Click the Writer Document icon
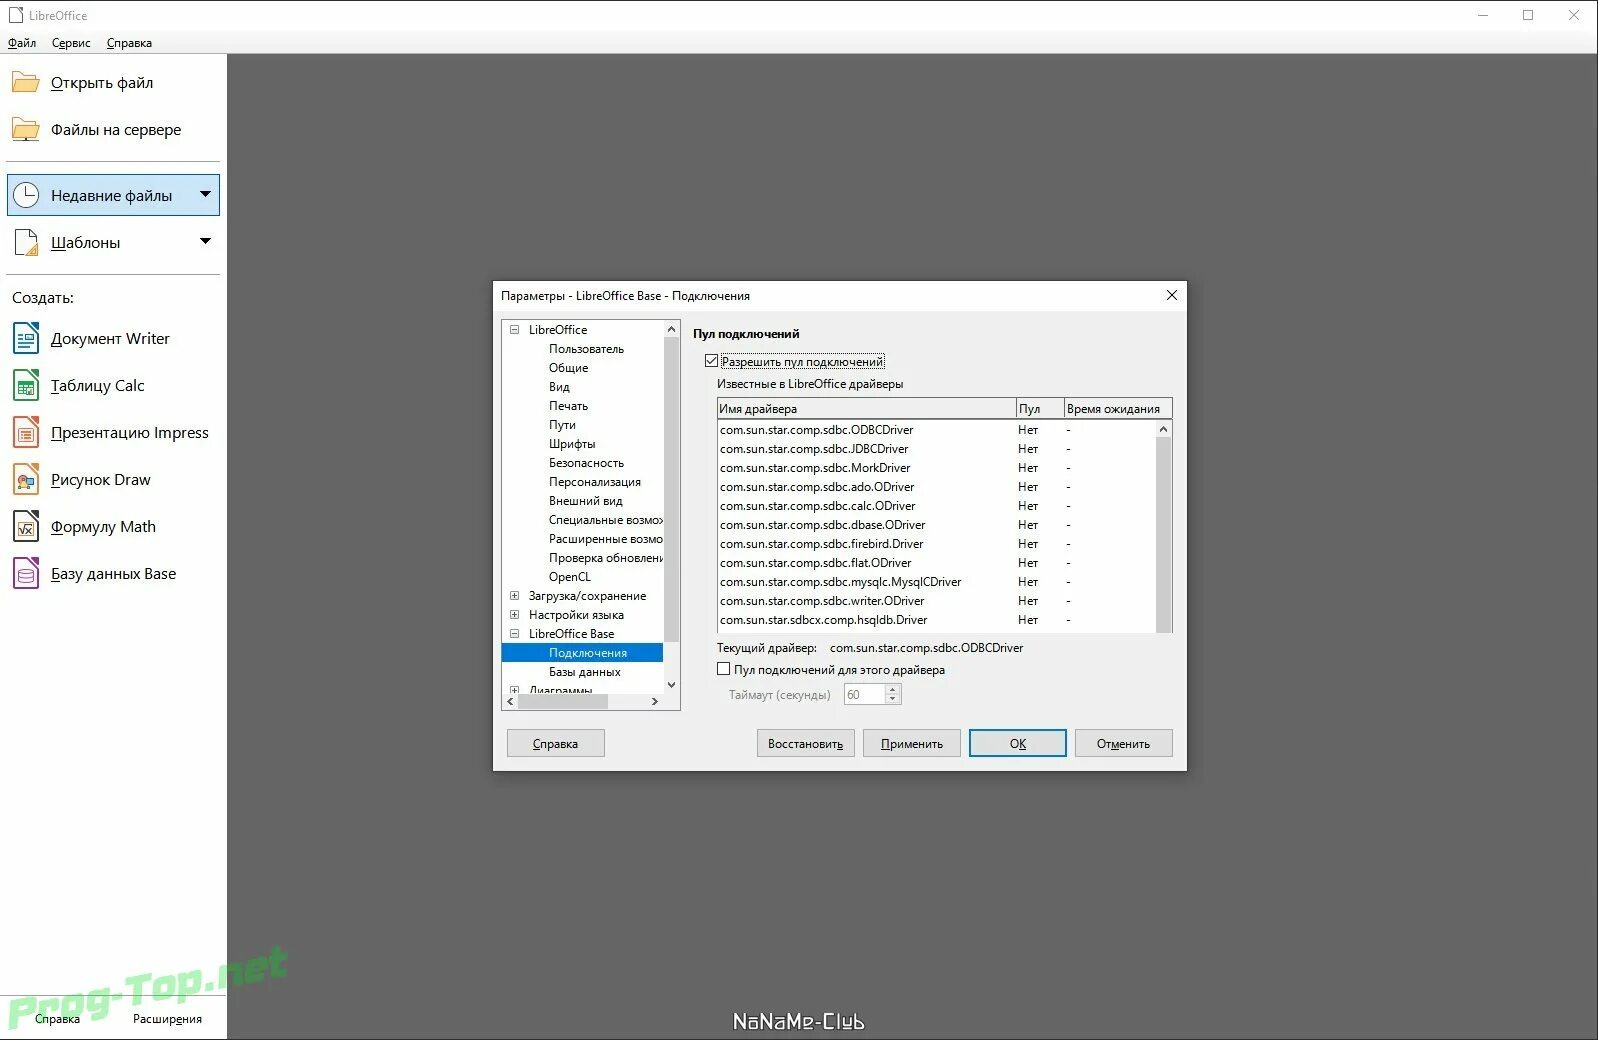The height and width of the screenshot is (1040, 1598). point(26,338)
